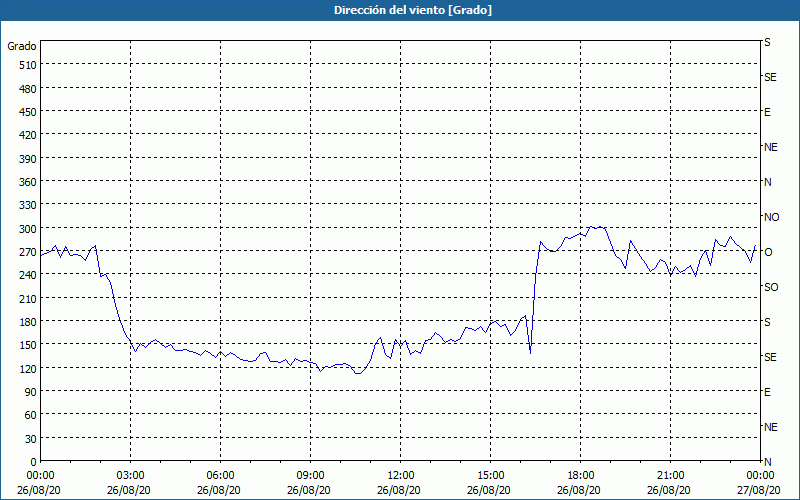Click the 270 label on the left axis
Viewport: 800px width, 500px height.
[x=28, y=253]
